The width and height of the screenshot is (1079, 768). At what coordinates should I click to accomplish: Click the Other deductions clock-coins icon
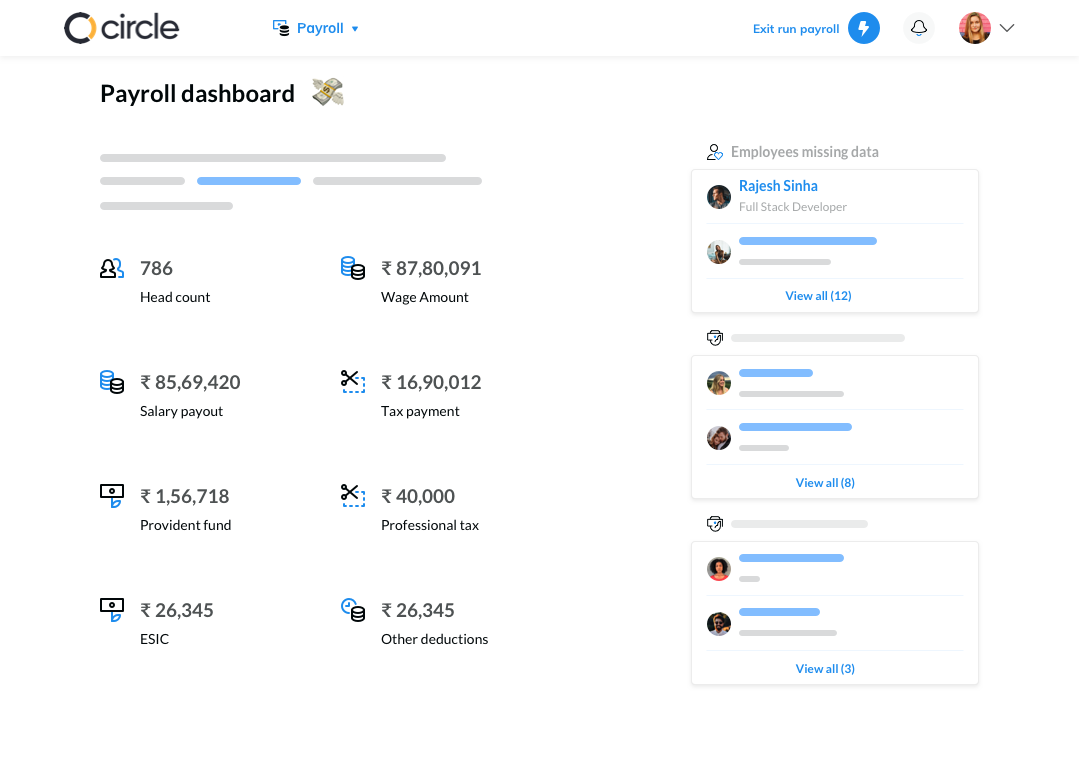pyautogui.click(x=353, y=610)
